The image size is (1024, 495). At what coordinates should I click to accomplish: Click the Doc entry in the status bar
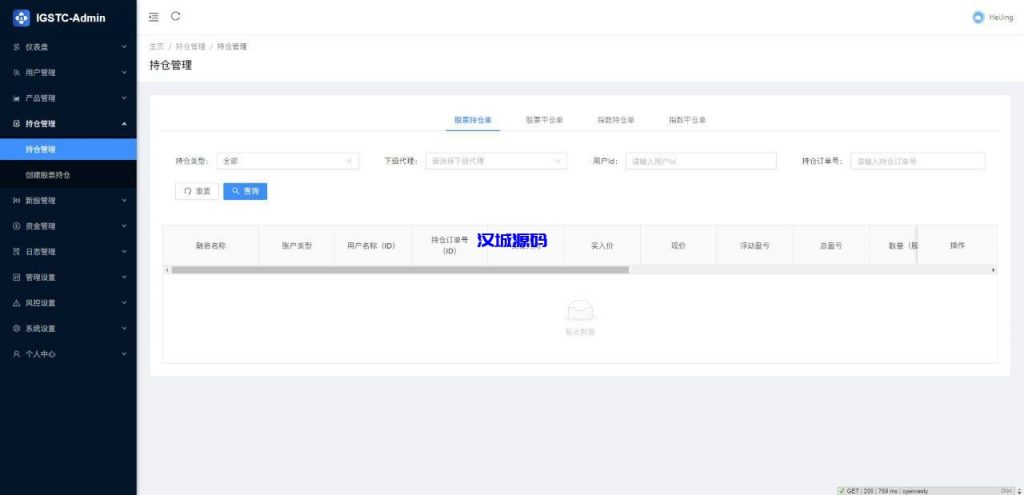[x=1006, y=490]
